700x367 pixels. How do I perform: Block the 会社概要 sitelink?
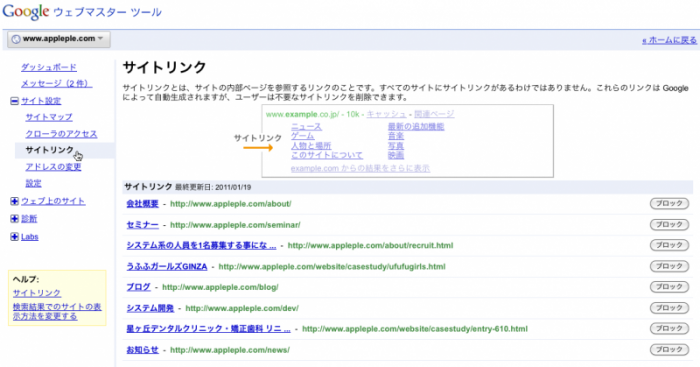(x=669, y=204)
